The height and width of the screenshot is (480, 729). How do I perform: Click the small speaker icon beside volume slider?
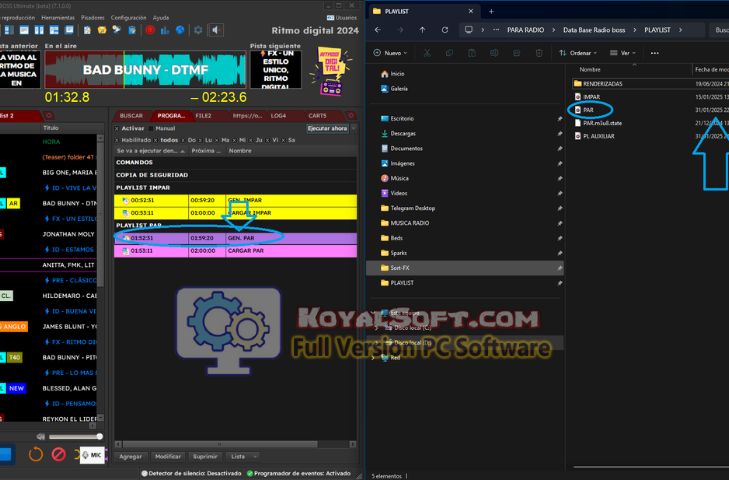[41, 436]
